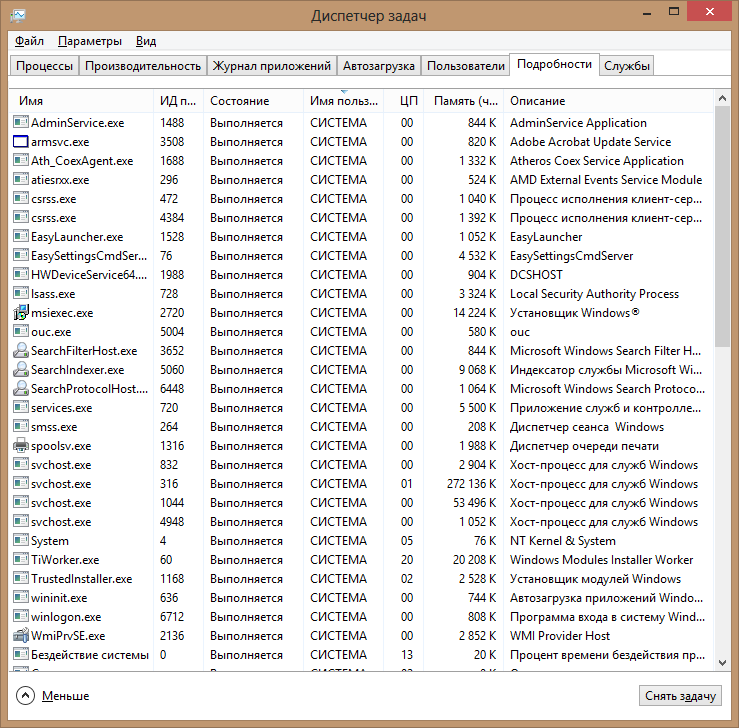Click memory value 14 224 K
This screenshot has height=728, width=739.
click(475, 313)
